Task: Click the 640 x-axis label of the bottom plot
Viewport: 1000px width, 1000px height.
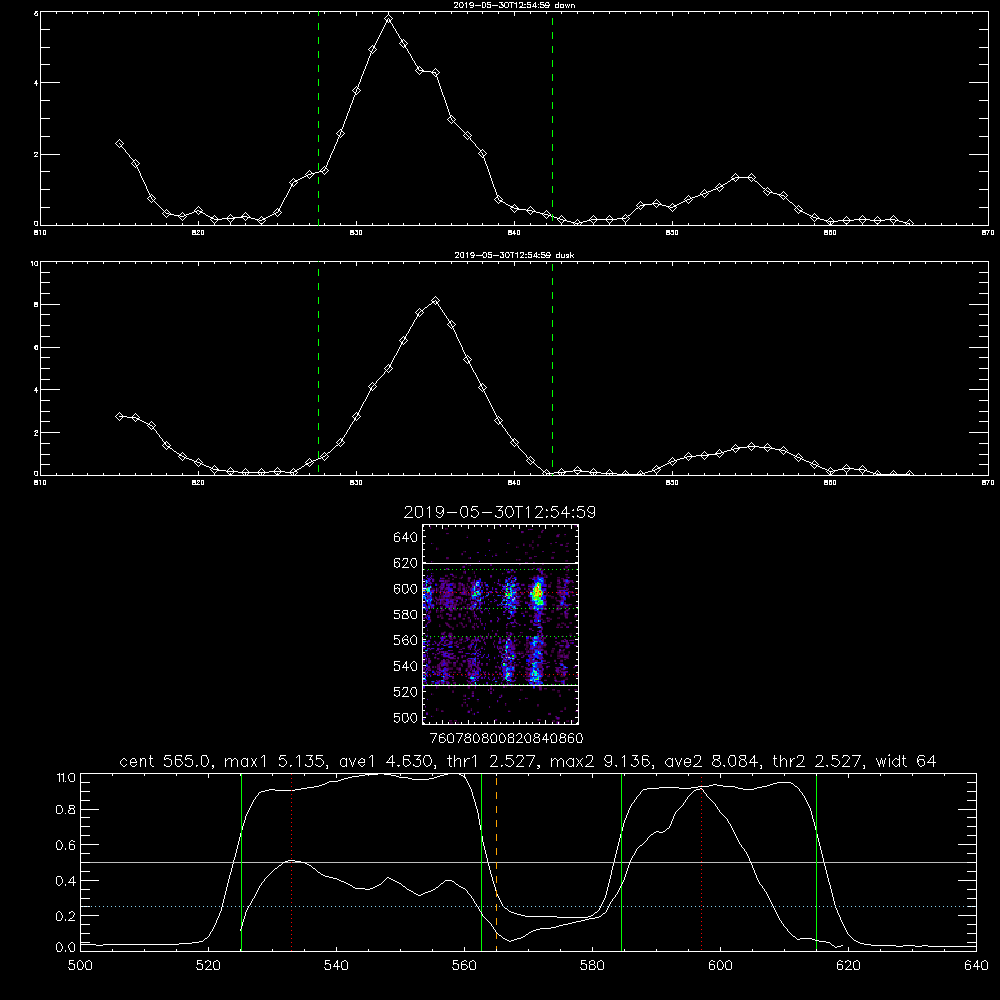Action: pyautogui.click(x=976, y=965)
